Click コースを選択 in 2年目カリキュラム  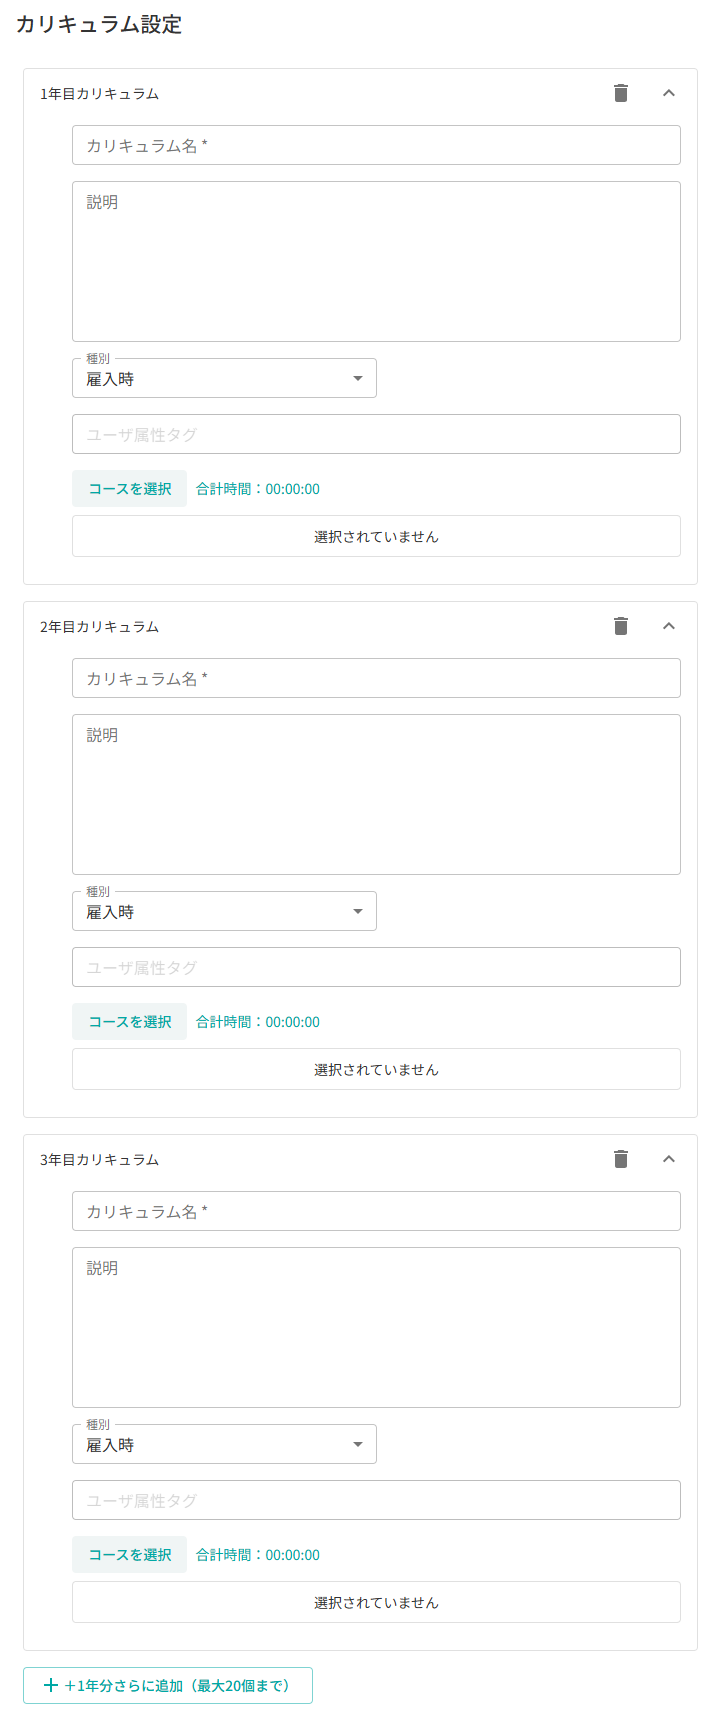coord(129,1022)
